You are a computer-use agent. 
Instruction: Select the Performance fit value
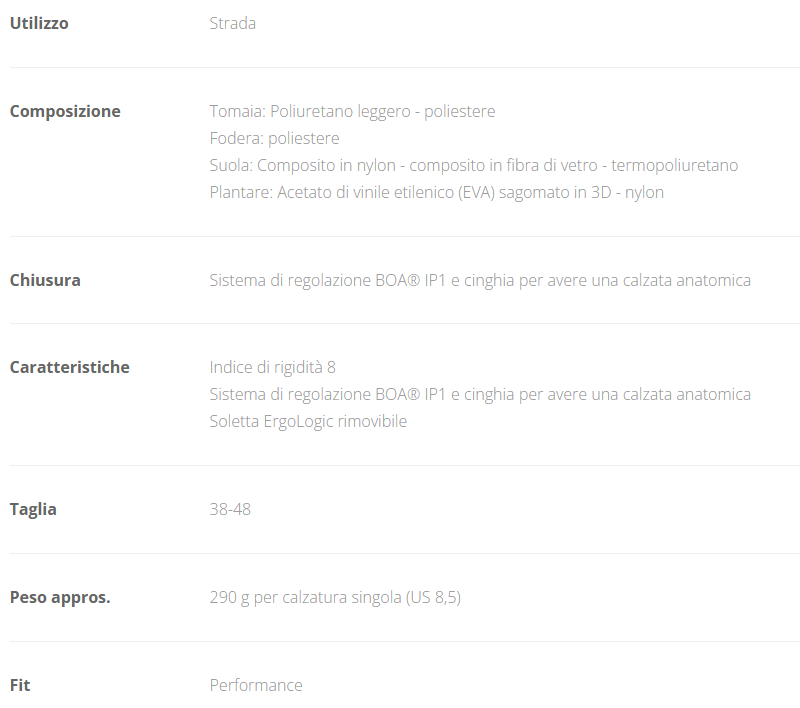(x=256, y=685)
